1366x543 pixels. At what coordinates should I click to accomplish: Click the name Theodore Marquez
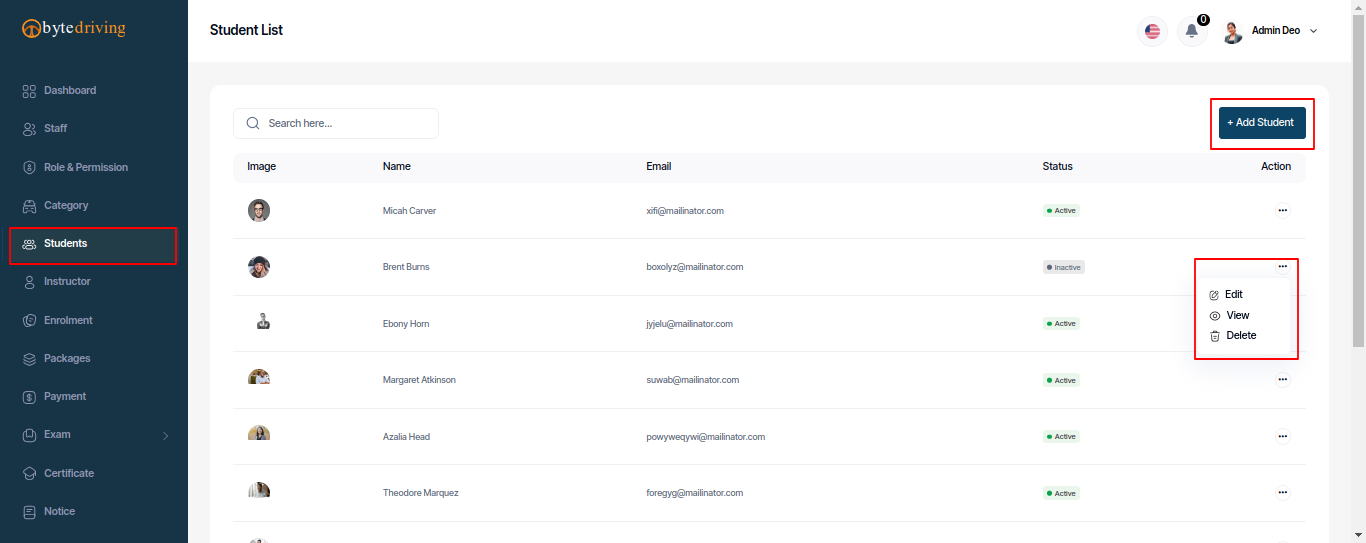[x=421, y=493]
